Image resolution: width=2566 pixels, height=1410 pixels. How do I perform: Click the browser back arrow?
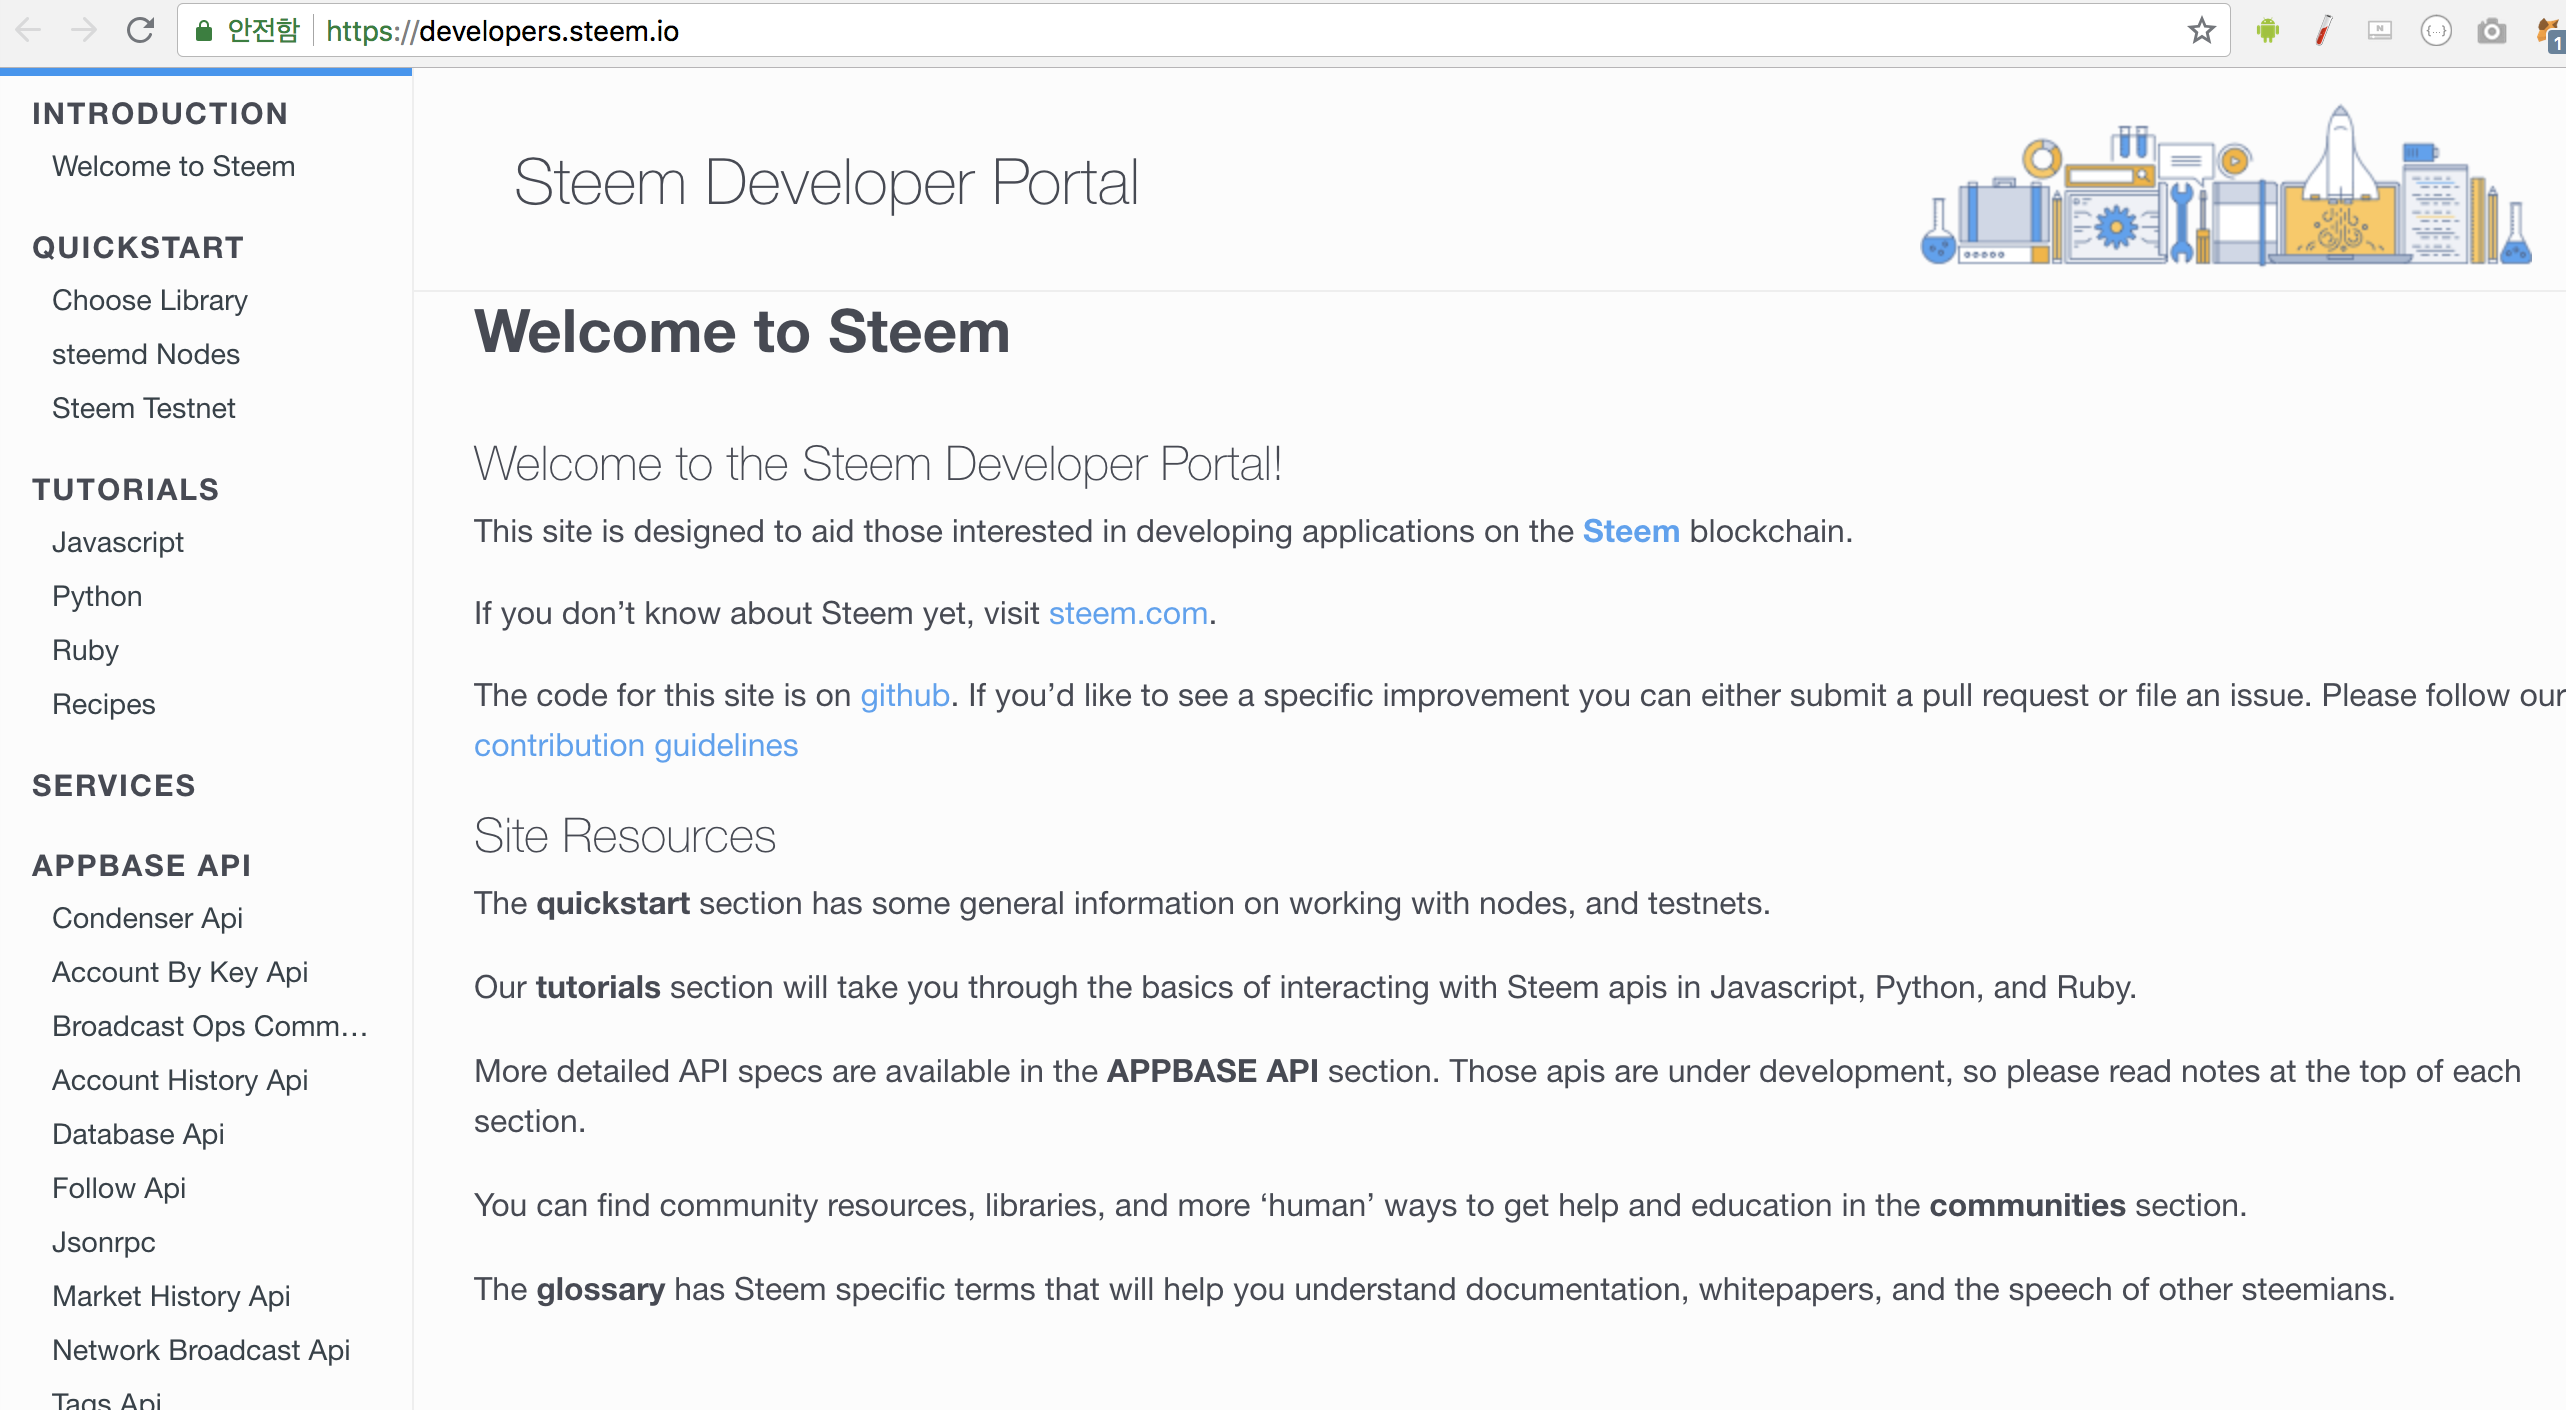click(x=30, y=31)
